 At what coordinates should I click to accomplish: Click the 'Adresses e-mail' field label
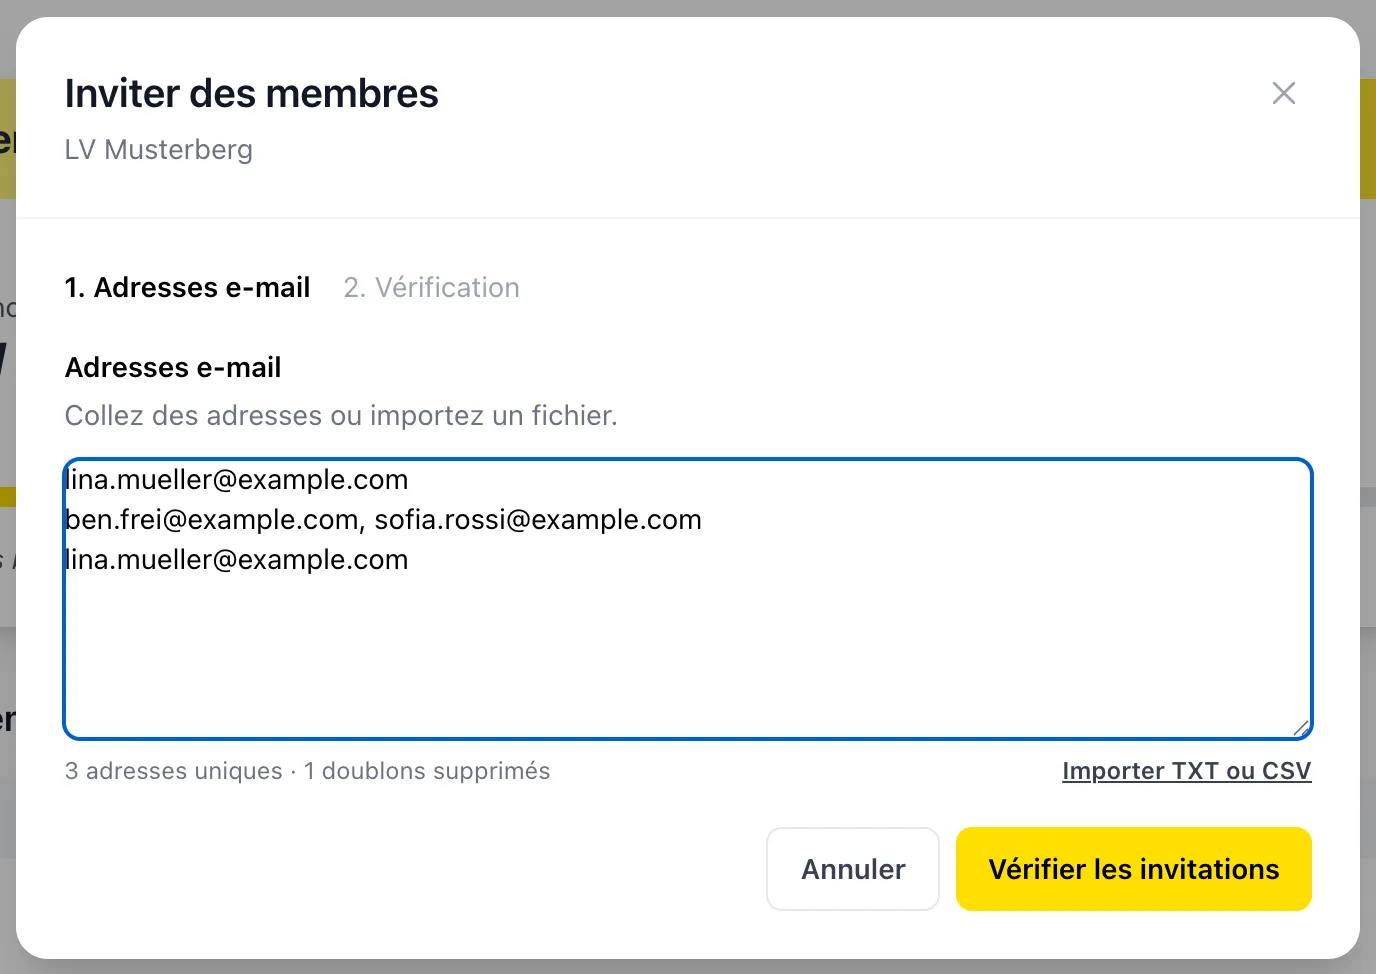[x=173, y=368]
